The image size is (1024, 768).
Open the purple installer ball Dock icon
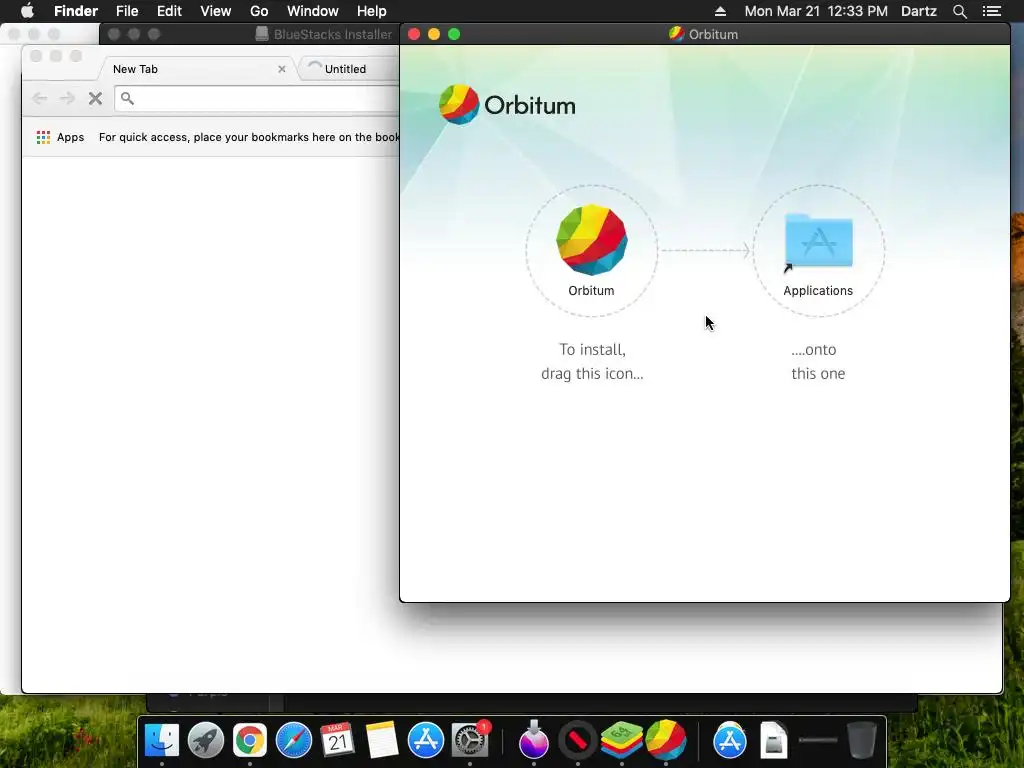(x=534, y=739)
